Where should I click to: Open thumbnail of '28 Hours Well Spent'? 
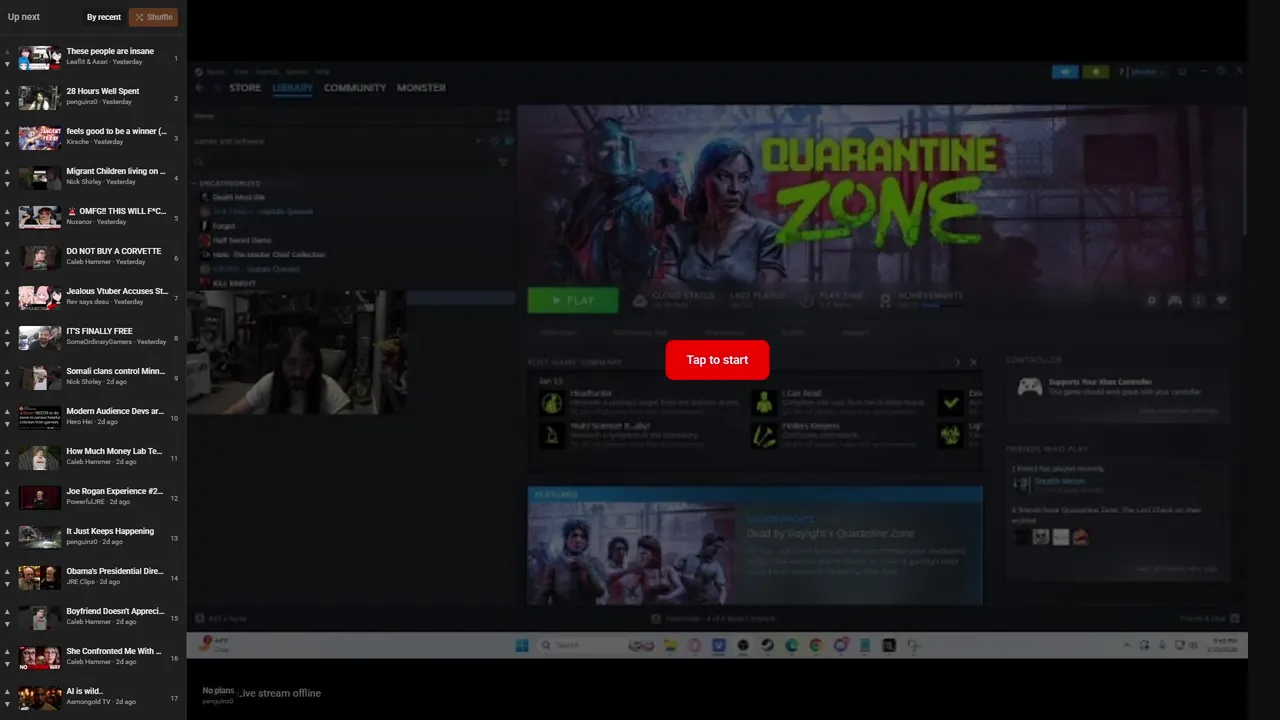[x=40, y=97]
